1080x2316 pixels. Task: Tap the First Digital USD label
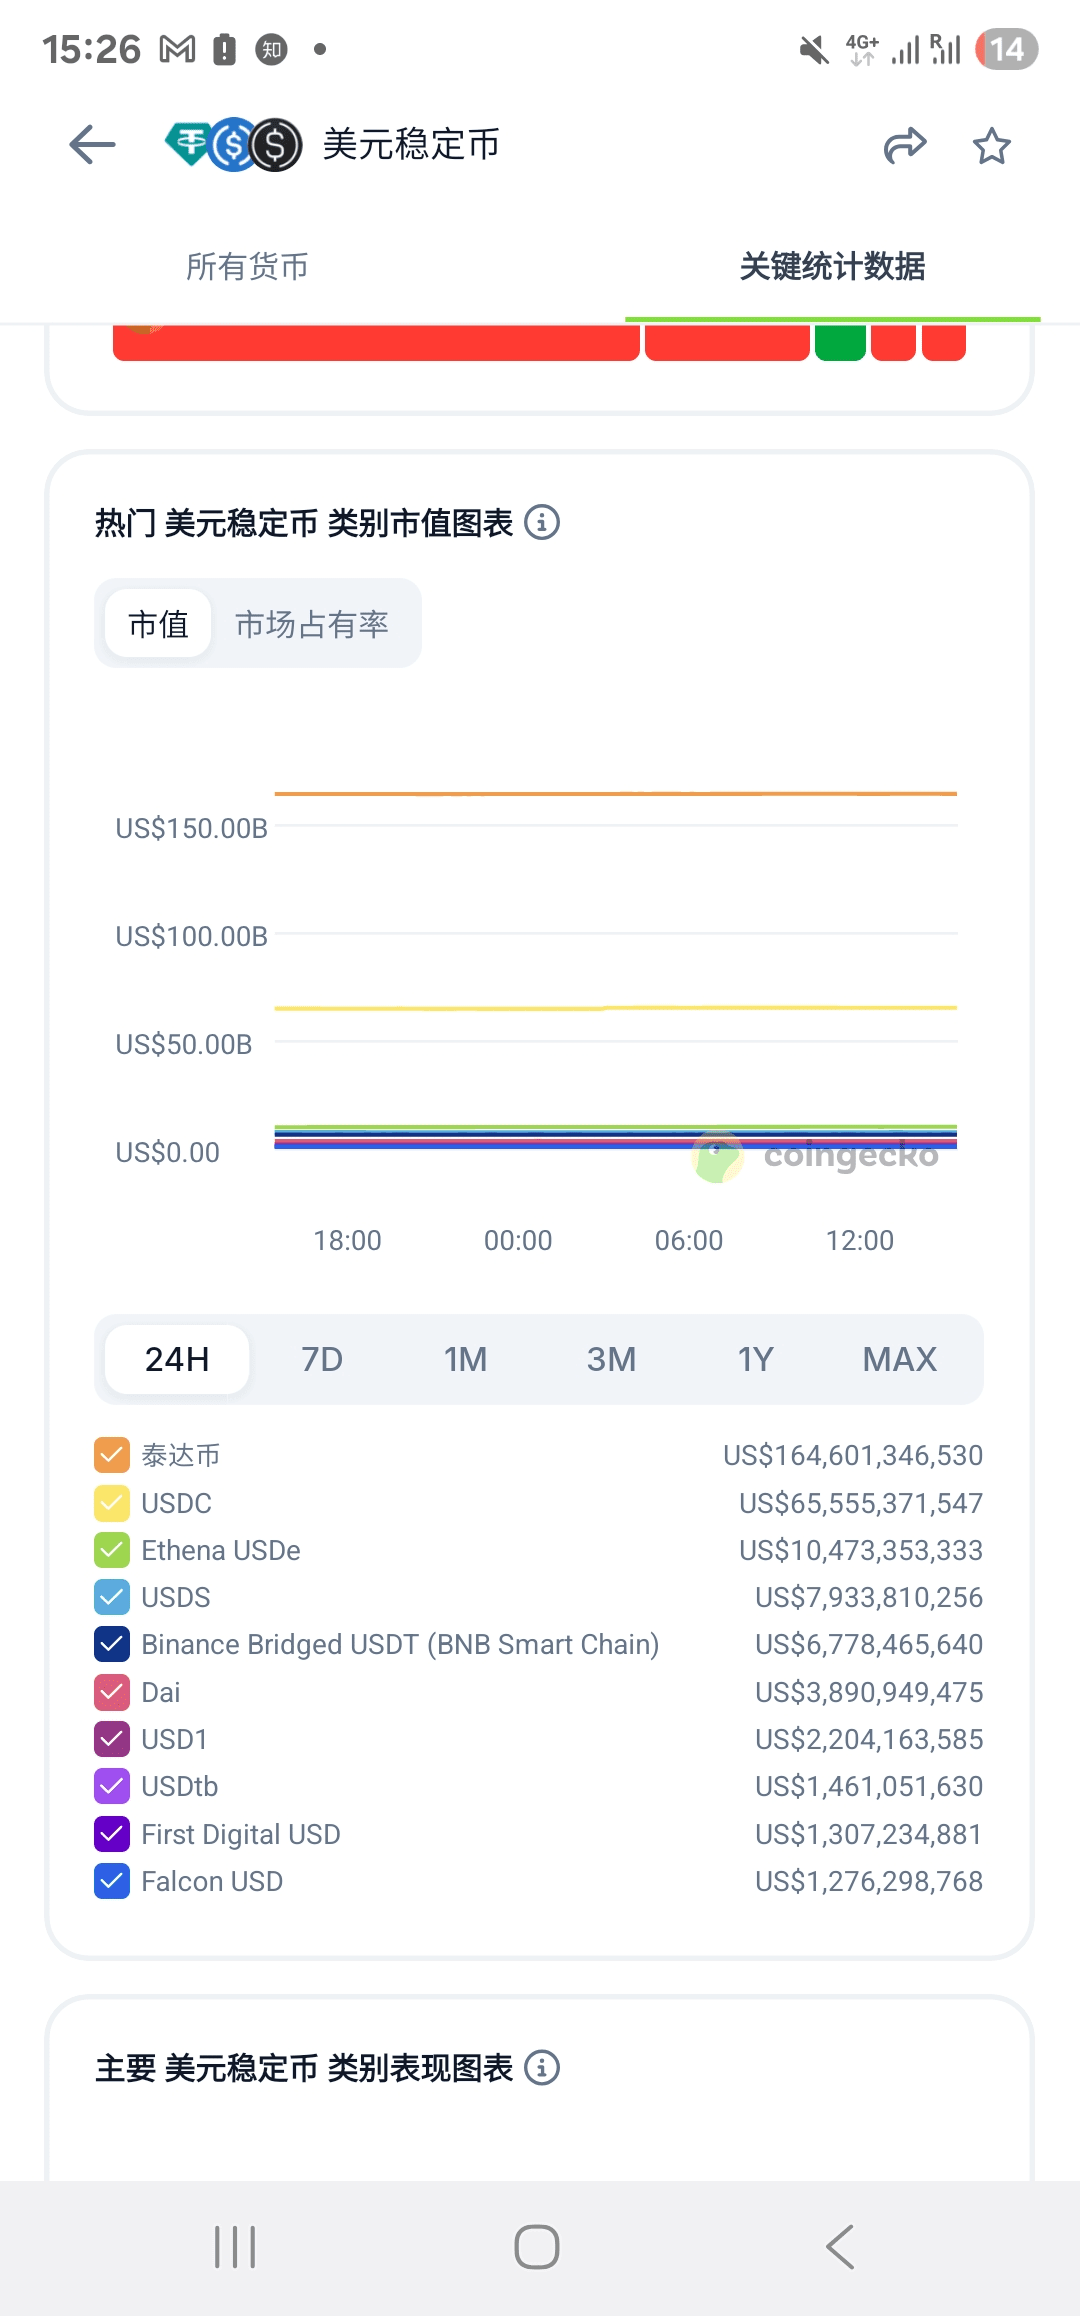pyautogui.click(x=241, y=1834)
